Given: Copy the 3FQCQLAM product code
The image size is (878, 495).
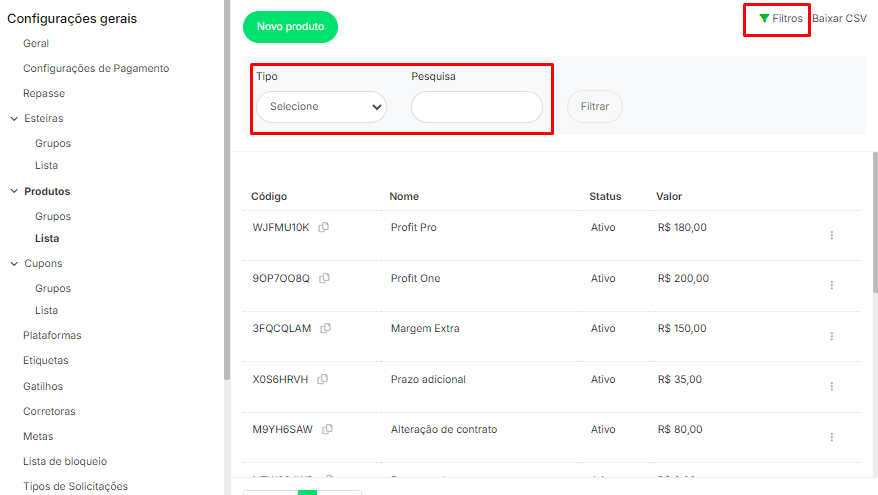Looking at the screenshot, I should tap(326, 328).
